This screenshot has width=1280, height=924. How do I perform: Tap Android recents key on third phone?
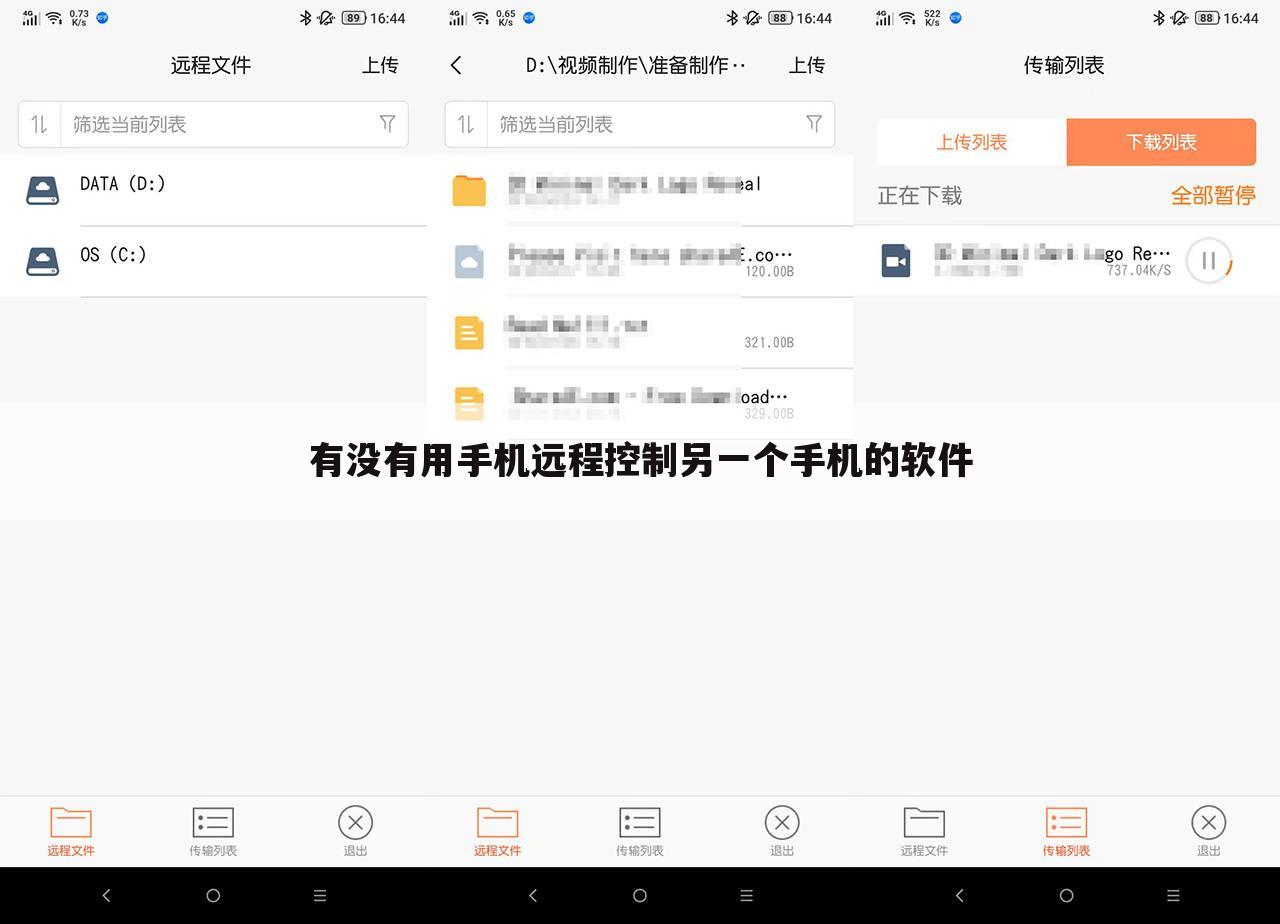(x=1173, y=895)
